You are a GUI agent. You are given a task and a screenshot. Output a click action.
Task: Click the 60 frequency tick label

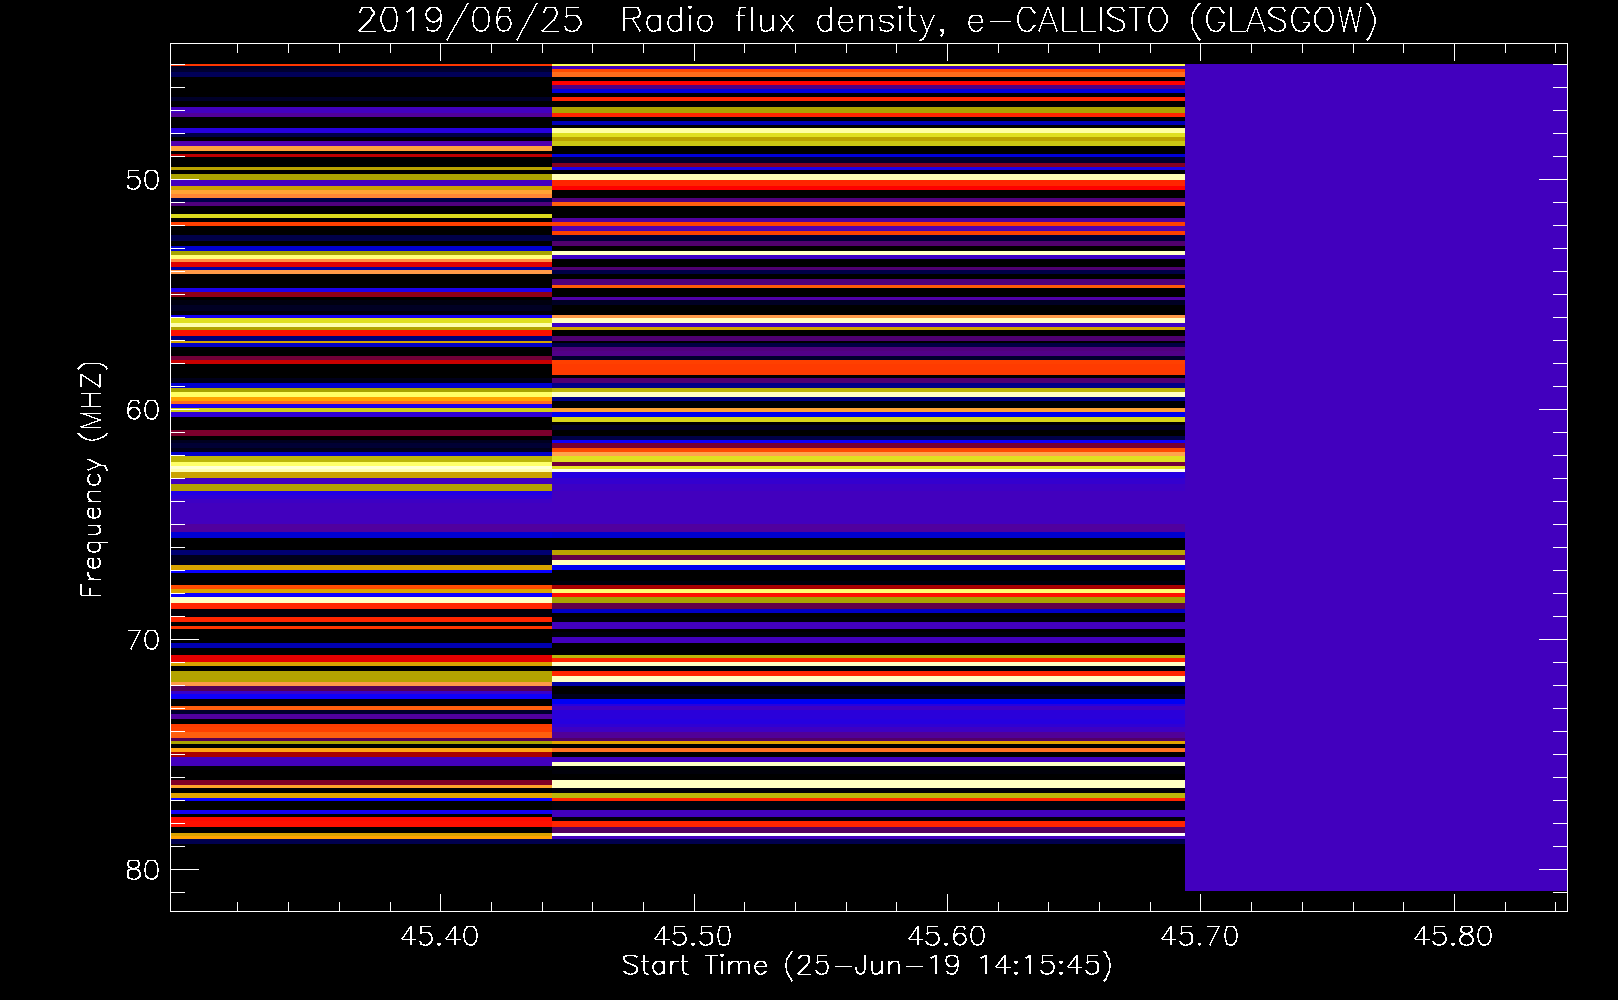click(x=143, y=410)
